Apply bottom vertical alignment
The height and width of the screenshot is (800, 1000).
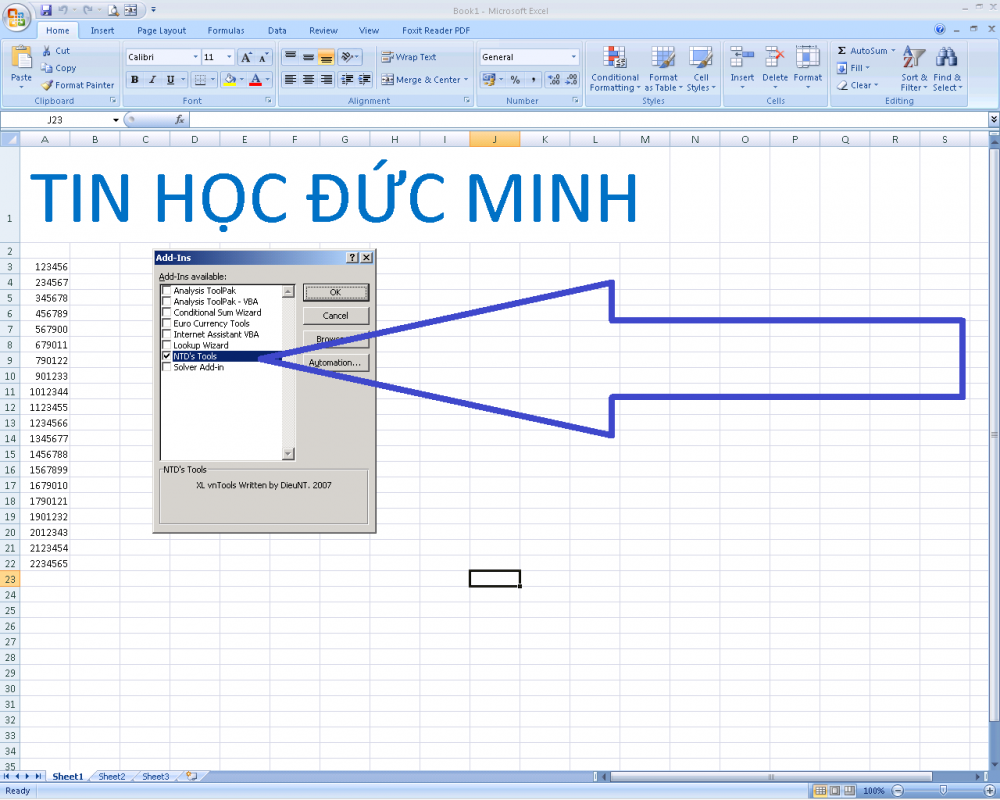[326, 57]
